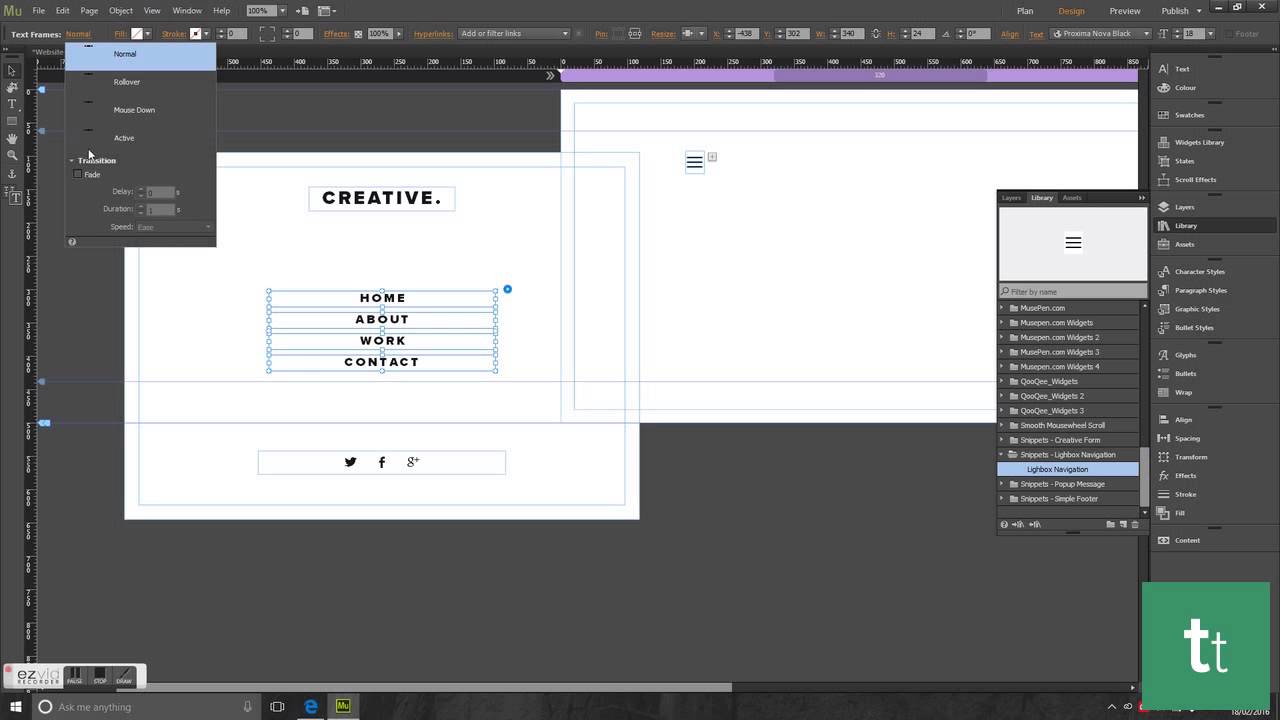Open the Paragraph Styles panel
Screen dimensions: 1280x720
[1200, 291]
